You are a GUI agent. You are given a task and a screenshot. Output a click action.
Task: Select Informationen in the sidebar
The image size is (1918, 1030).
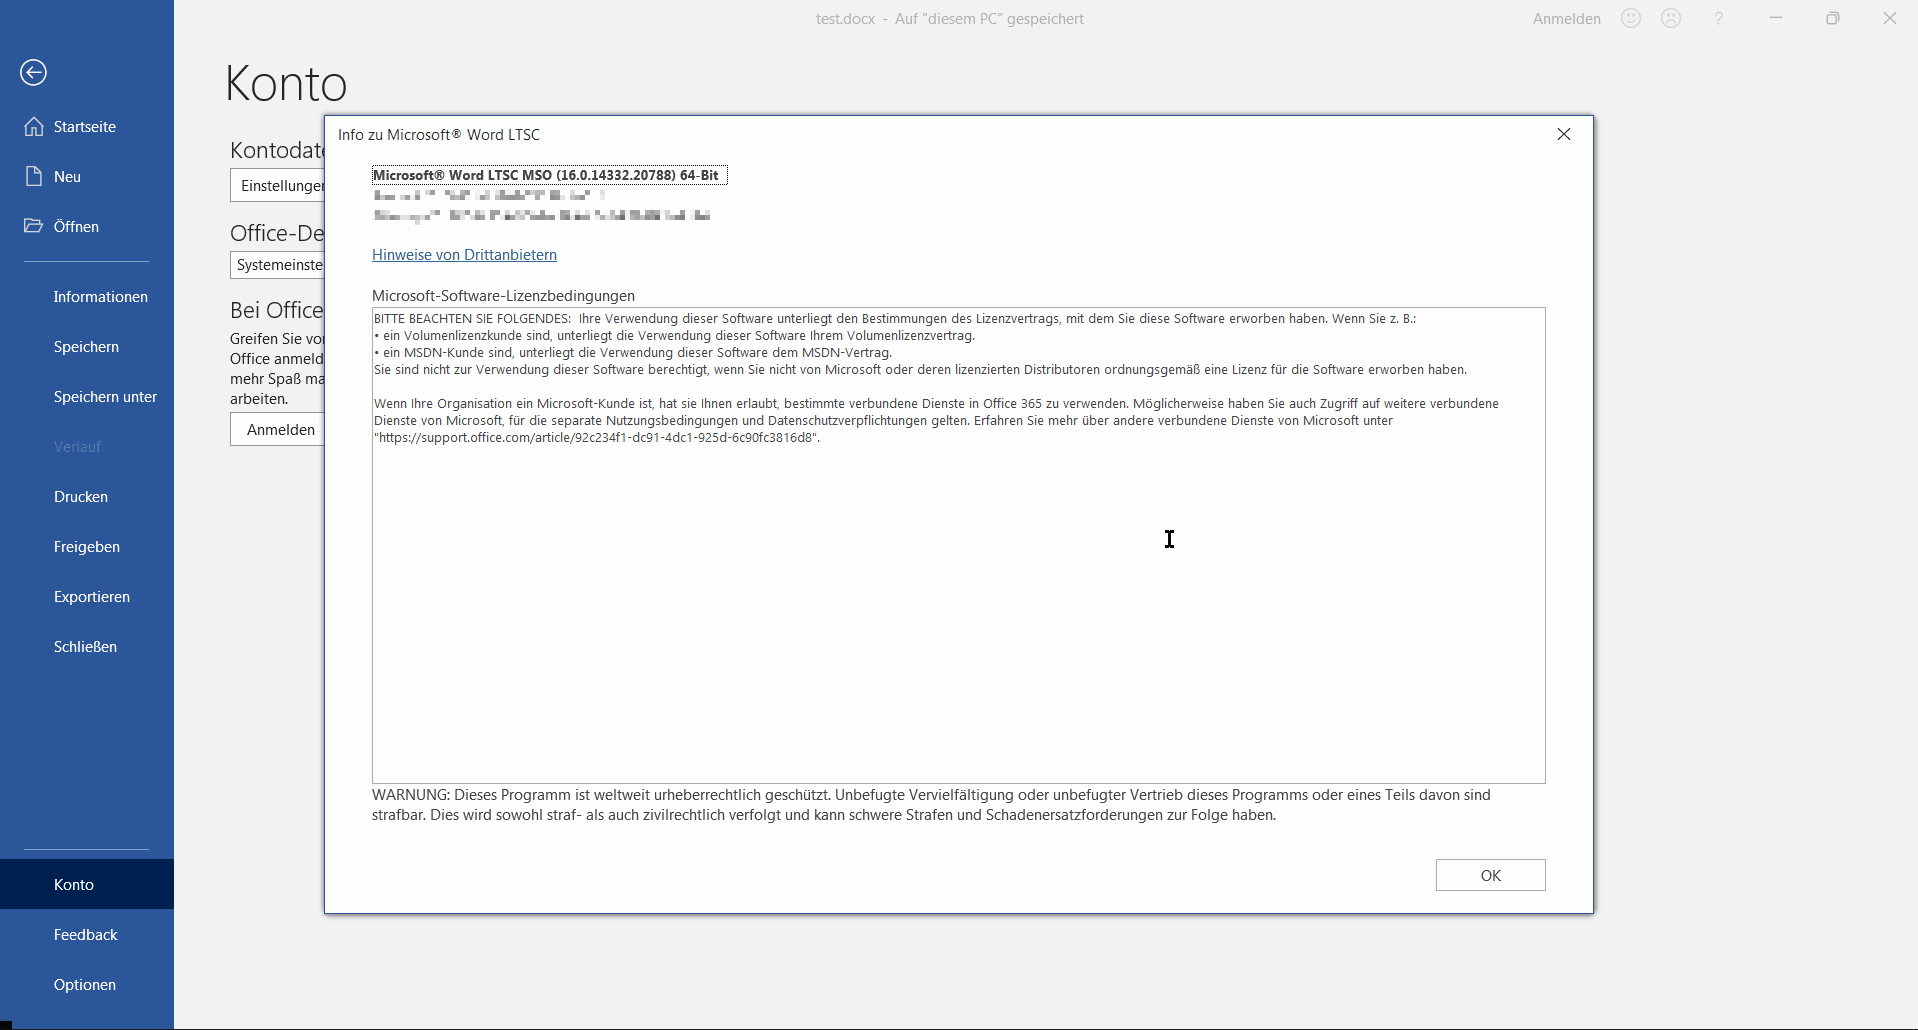click(100, 297)
